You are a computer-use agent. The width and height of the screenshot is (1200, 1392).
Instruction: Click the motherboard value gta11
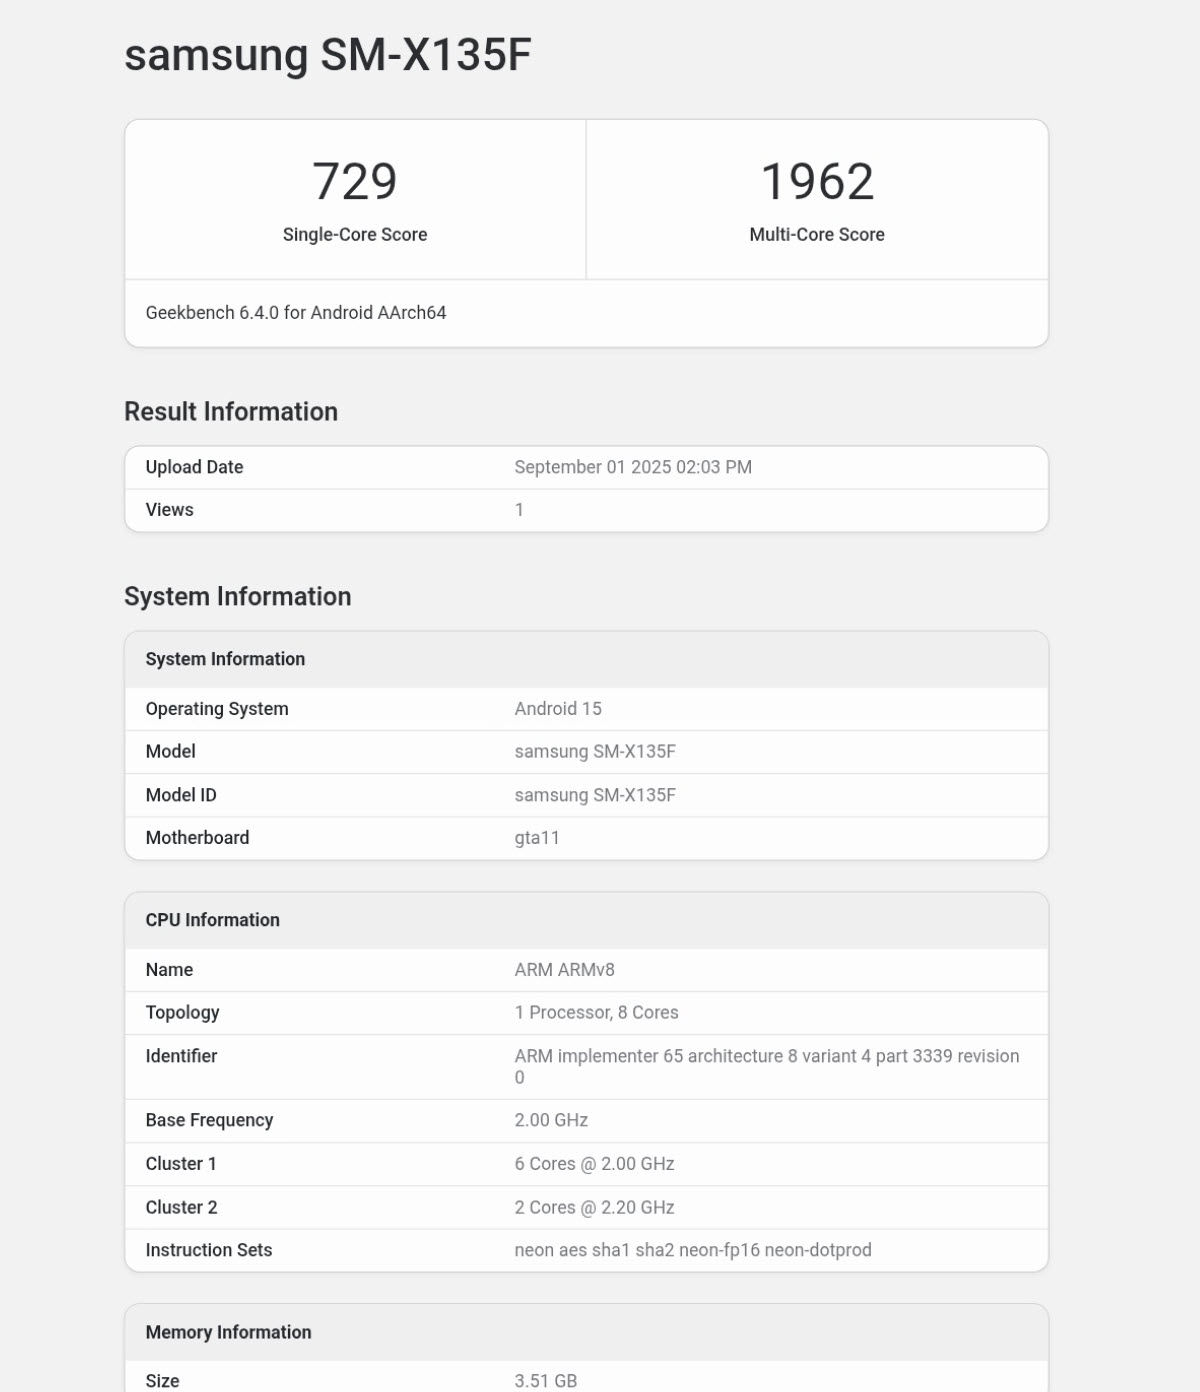(537, 838)
